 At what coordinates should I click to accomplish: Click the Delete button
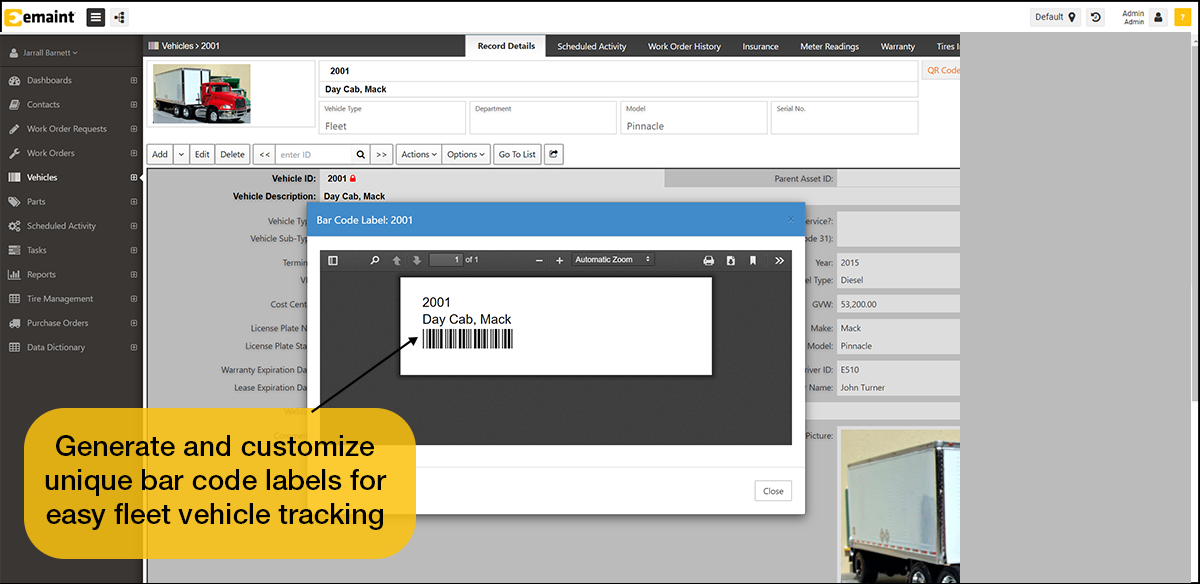[x=232, y=154]
